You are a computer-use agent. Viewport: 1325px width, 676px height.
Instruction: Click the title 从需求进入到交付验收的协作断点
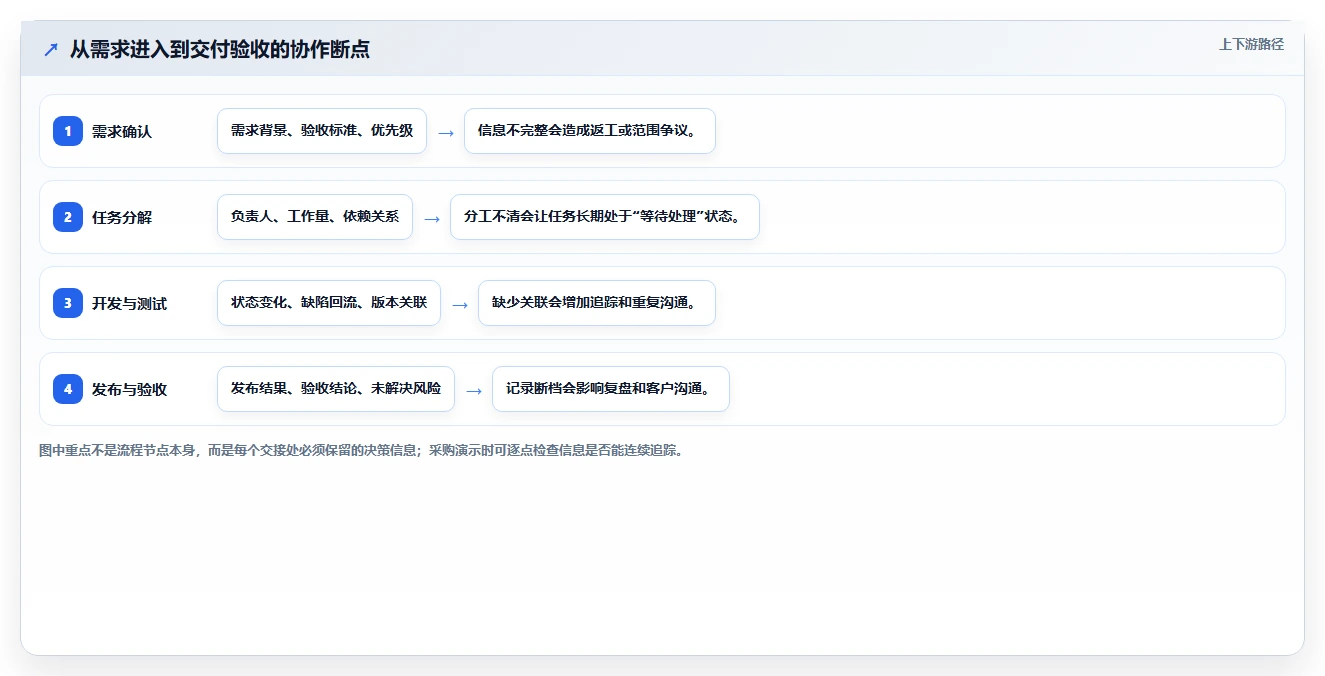220,49
